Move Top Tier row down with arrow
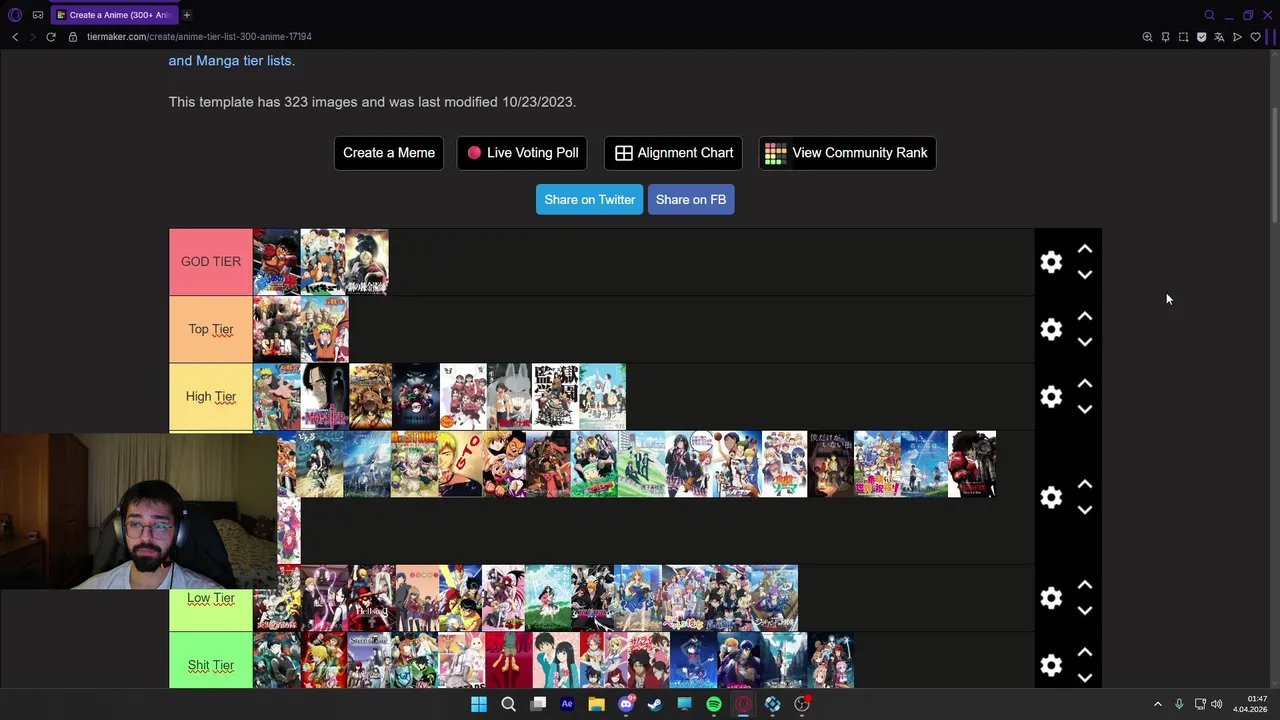1280x720 pixels. point(1085,341)
